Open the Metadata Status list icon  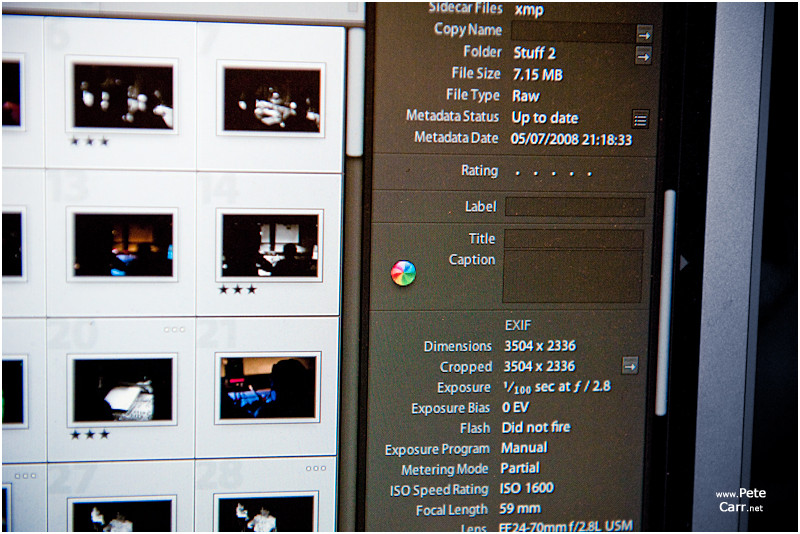[641, 120]
